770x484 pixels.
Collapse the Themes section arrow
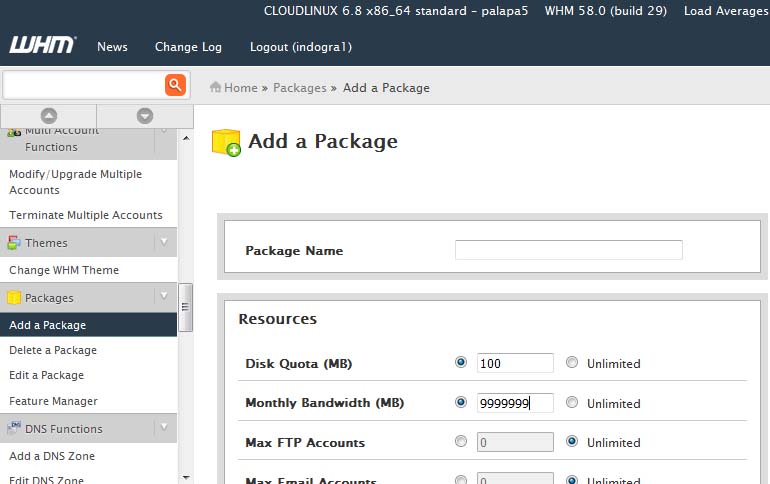[x=164, y=242]
